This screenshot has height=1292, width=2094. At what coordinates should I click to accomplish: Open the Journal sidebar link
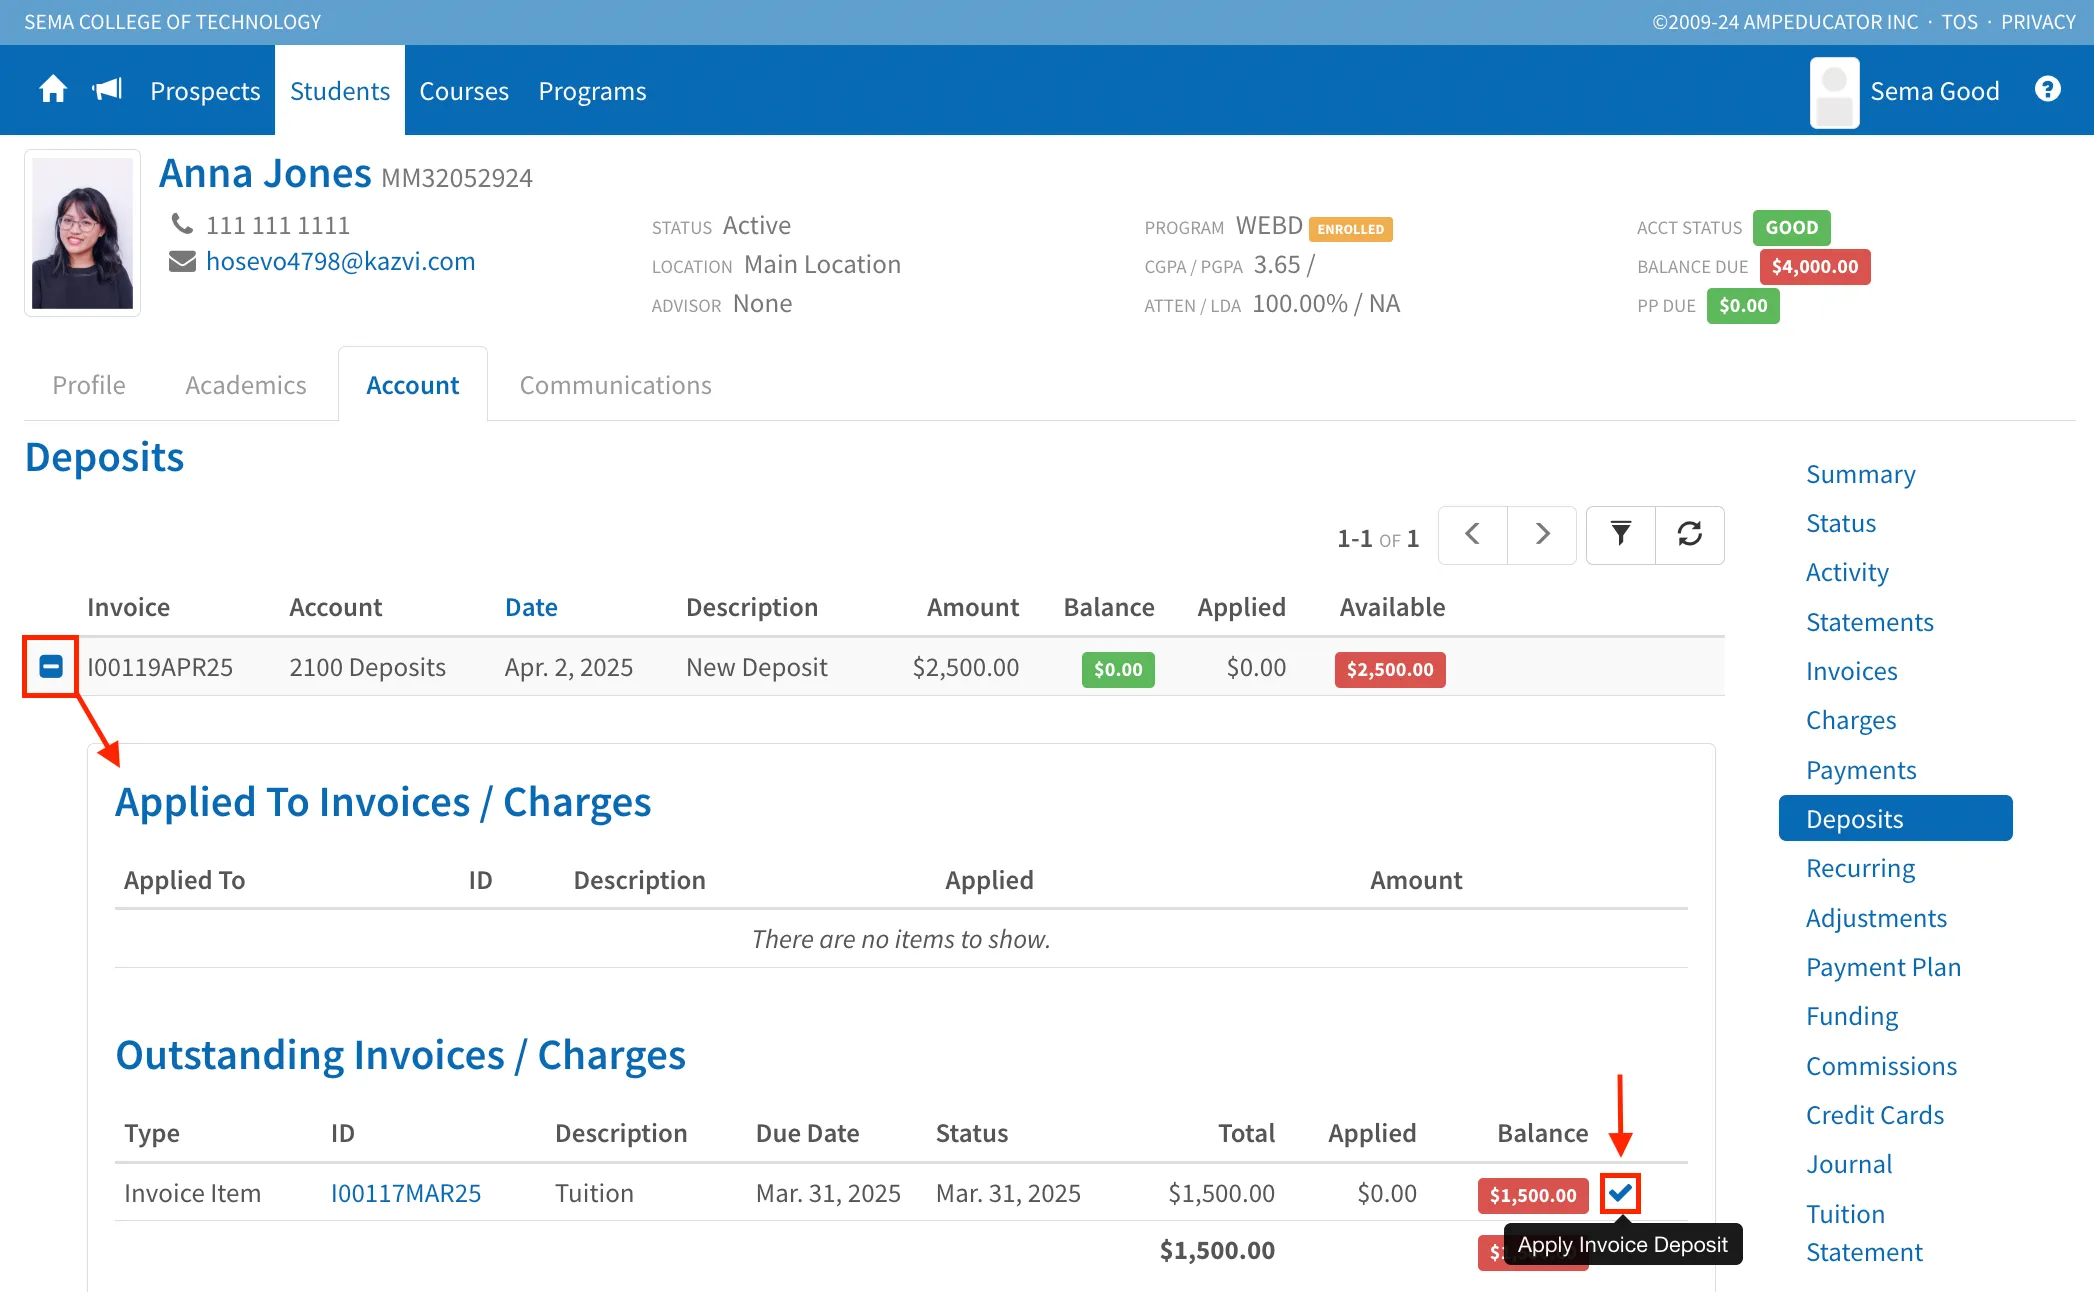point(1848,1164)
